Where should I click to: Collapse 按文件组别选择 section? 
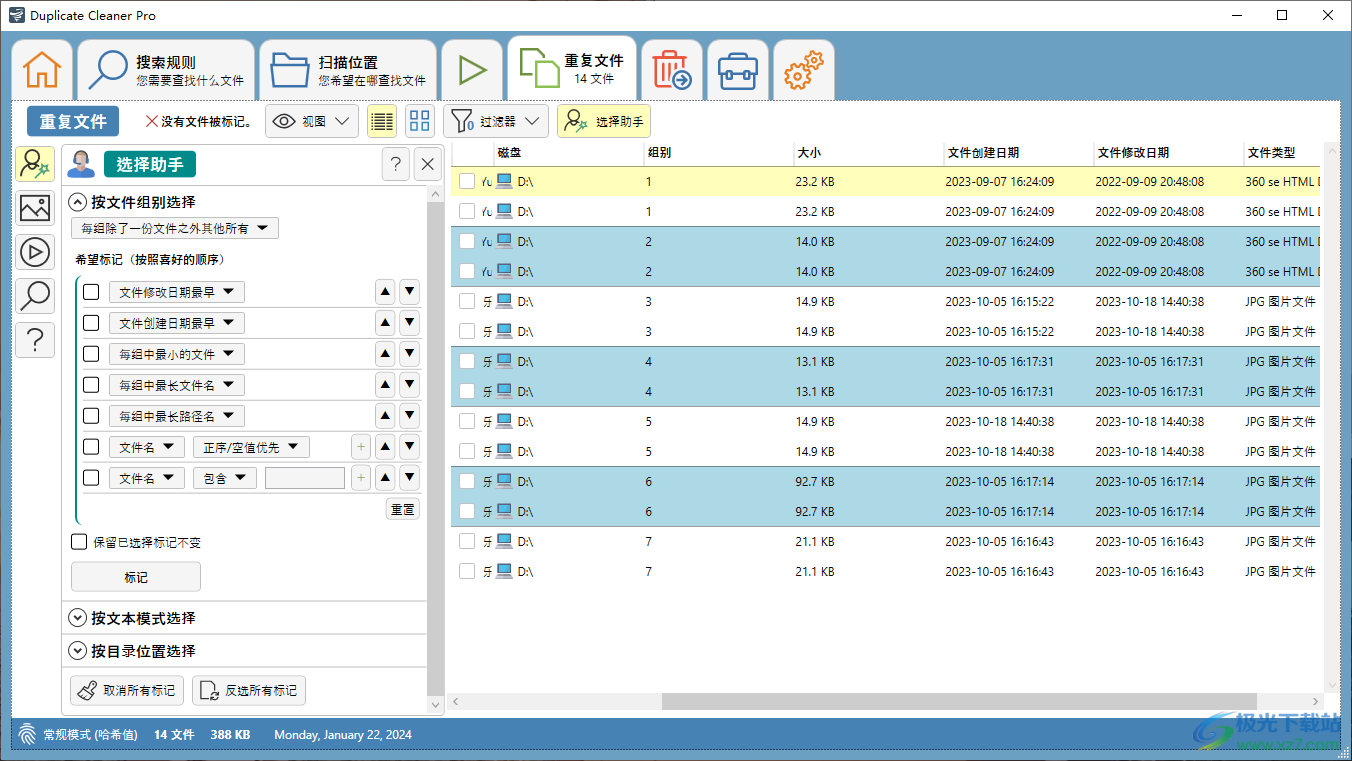78,201
